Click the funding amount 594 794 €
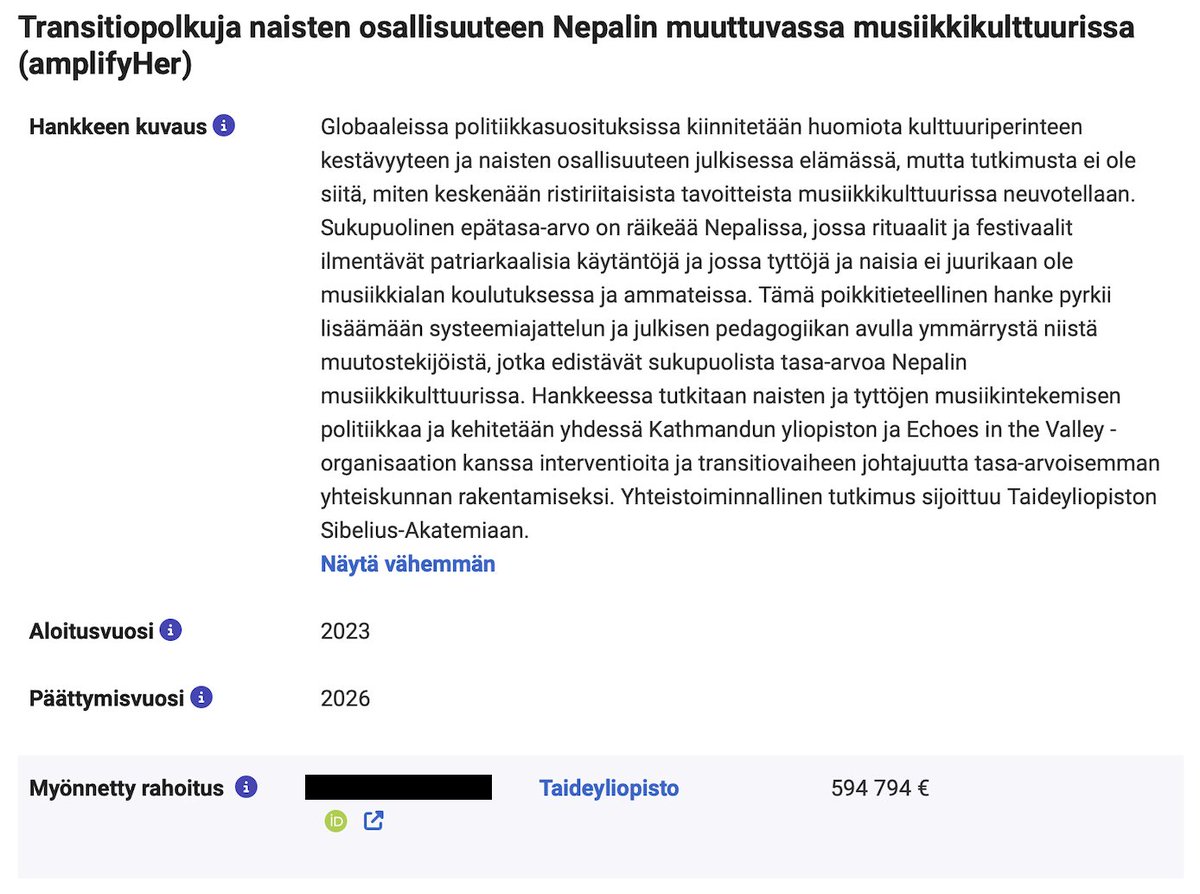The width and height of the screenshot is (1200, 894). pyautogui.click(x=880, y=788)
